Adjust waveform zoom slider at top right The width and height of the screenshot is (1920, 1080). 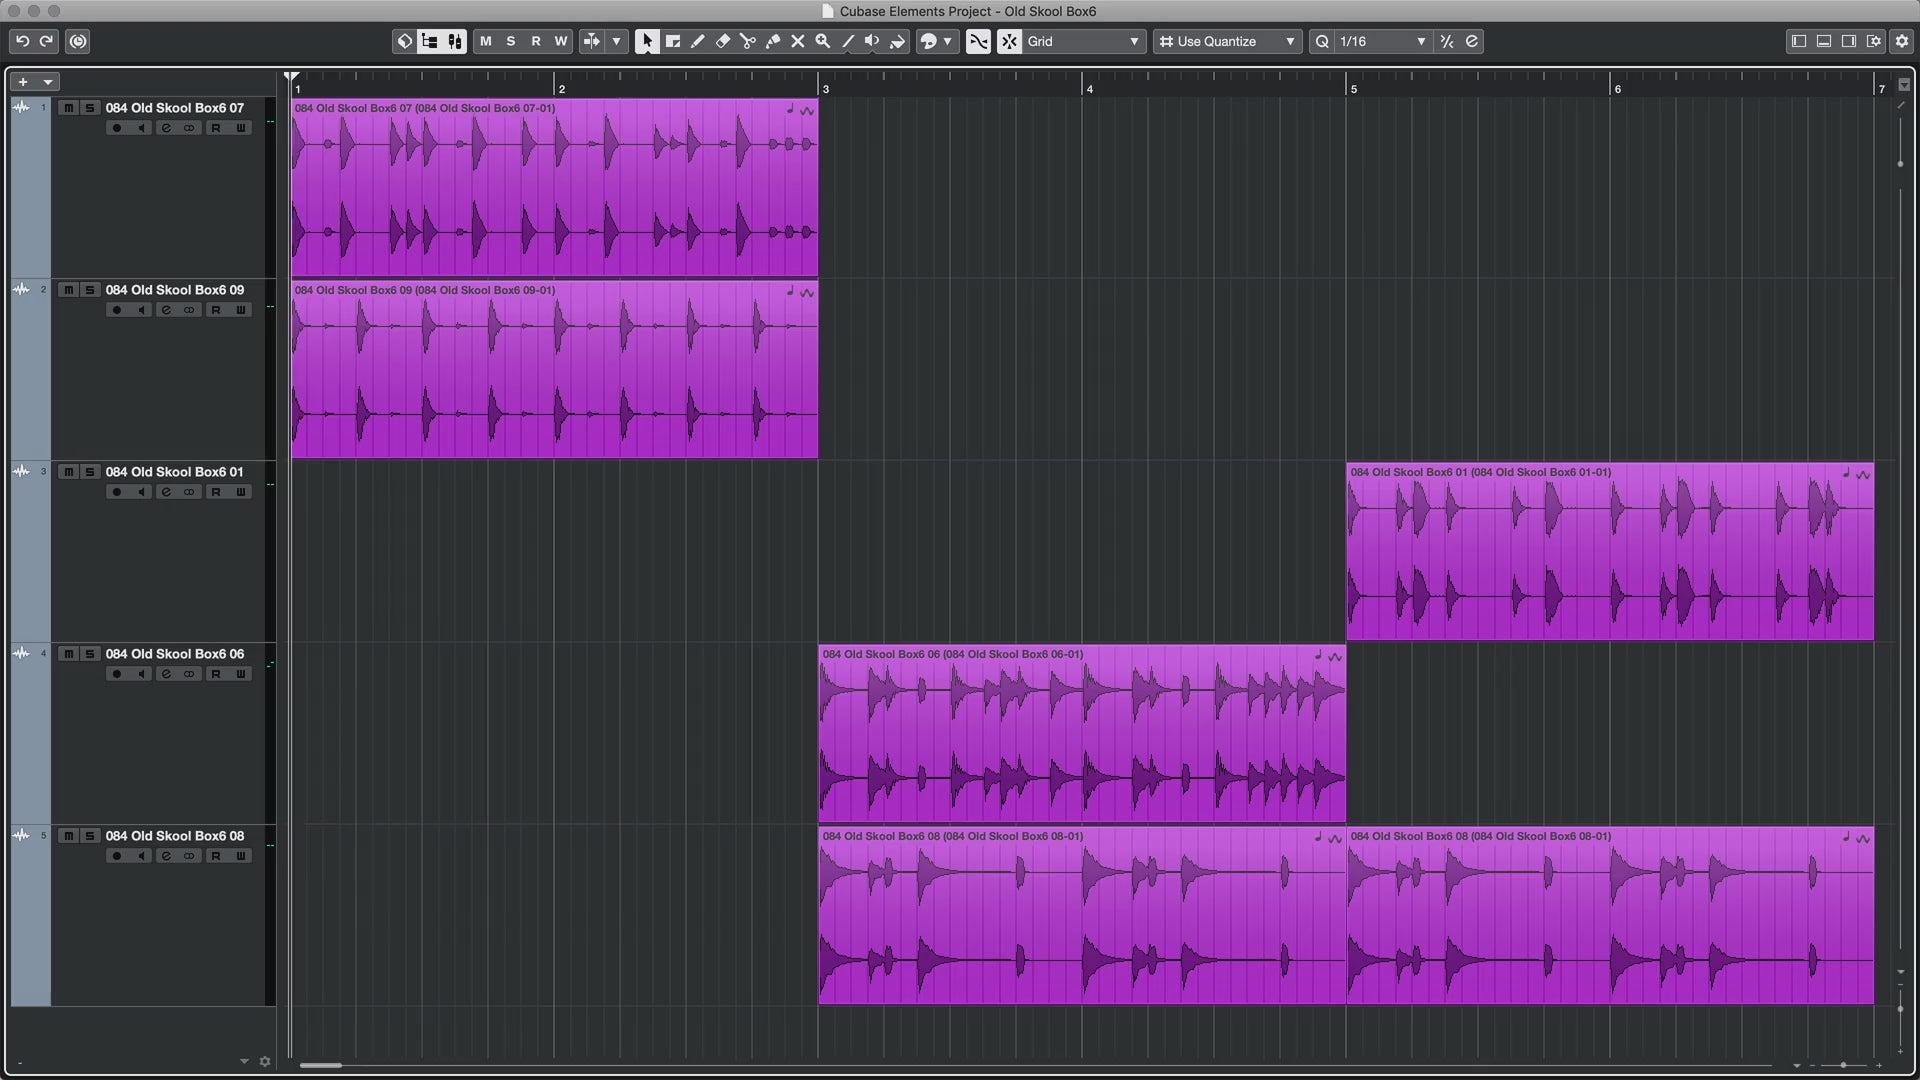coord(1900,163)
